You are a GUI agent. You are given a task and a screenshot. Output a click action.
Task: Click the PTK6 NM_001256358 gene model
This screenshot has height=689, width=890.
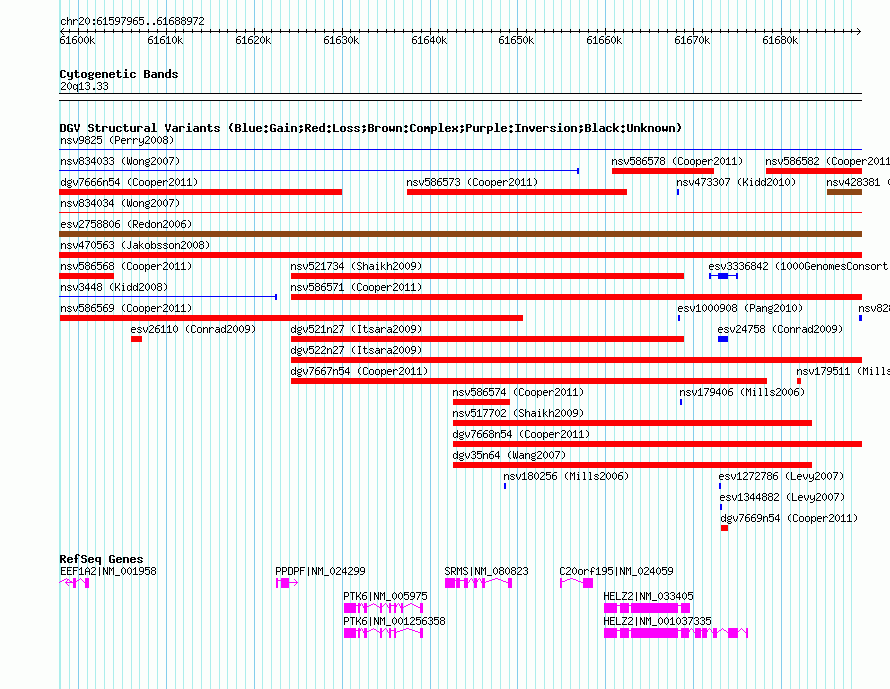click(383, 633)
